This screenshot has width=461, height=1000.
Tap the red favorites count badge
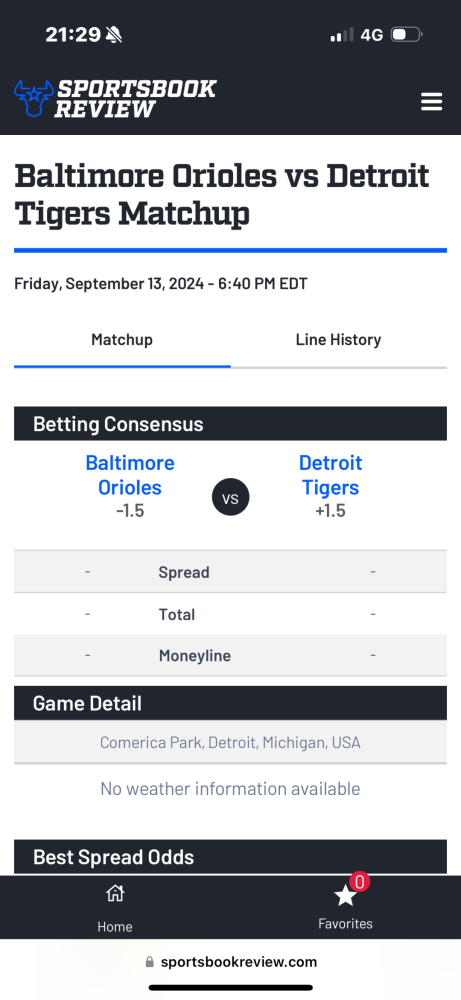[x=360, y=882]
